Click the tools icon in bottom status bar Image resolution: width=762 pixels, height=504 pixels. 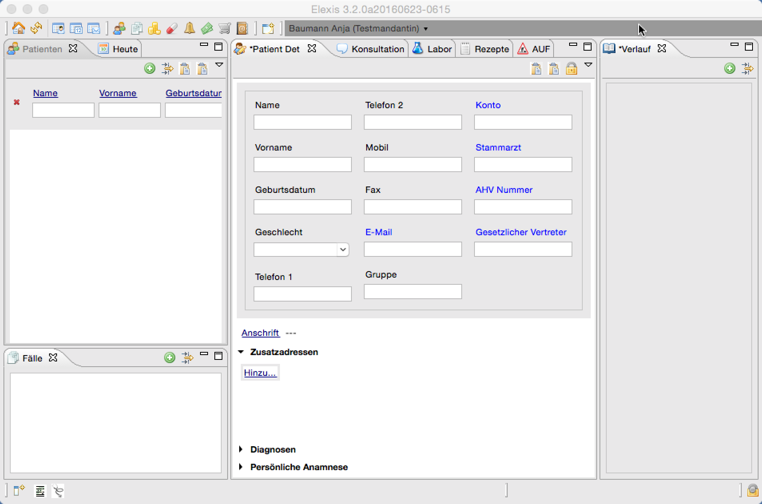[x=58, y=491]
